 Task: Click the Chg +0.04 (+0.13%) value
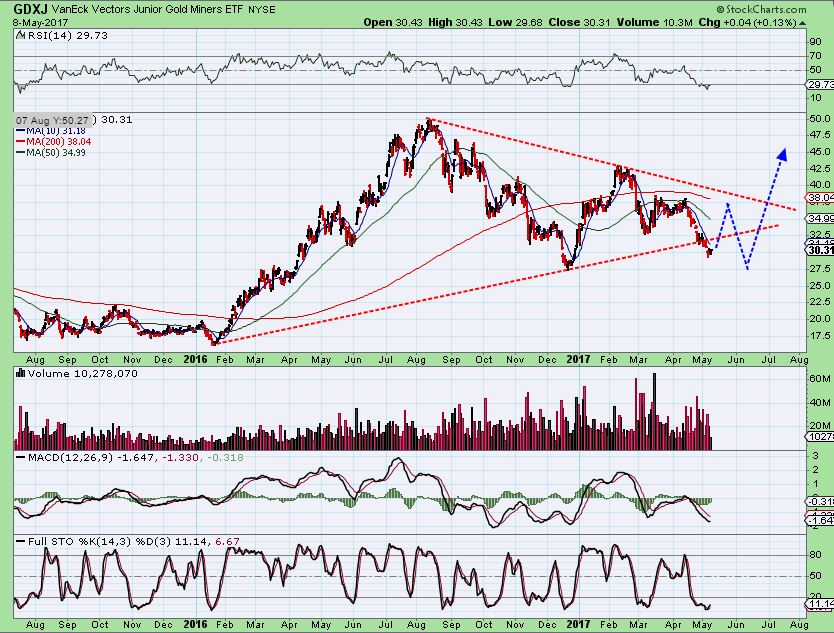point(747,22)
